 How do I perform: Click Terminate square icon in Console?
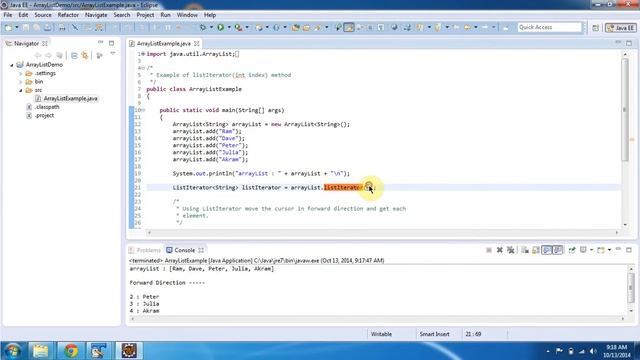[x=489, y=250]
